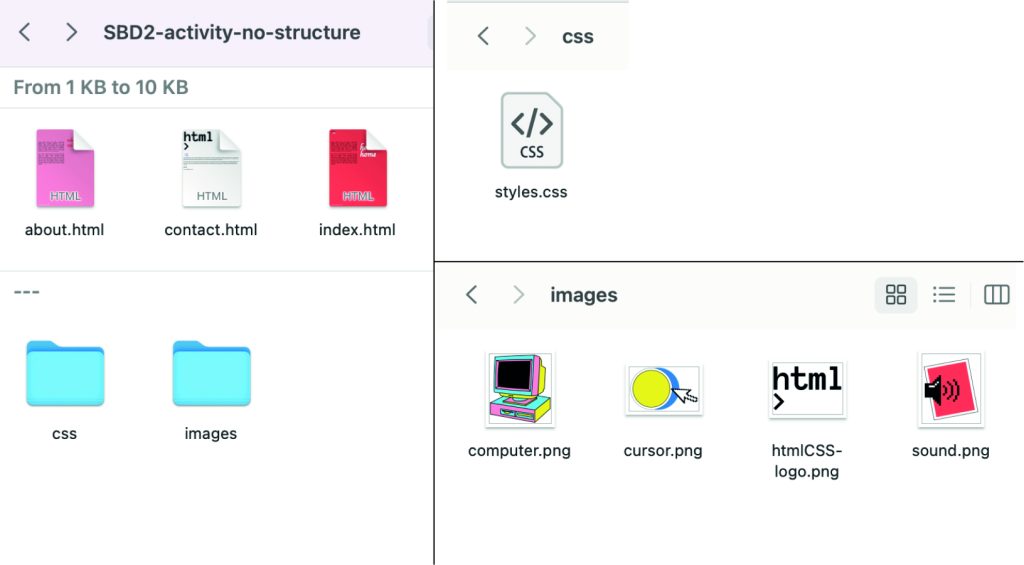The height and width of the screenshot is (565, 1024).
Task: Select the red index.html file icon
Action: click(358, 169)
